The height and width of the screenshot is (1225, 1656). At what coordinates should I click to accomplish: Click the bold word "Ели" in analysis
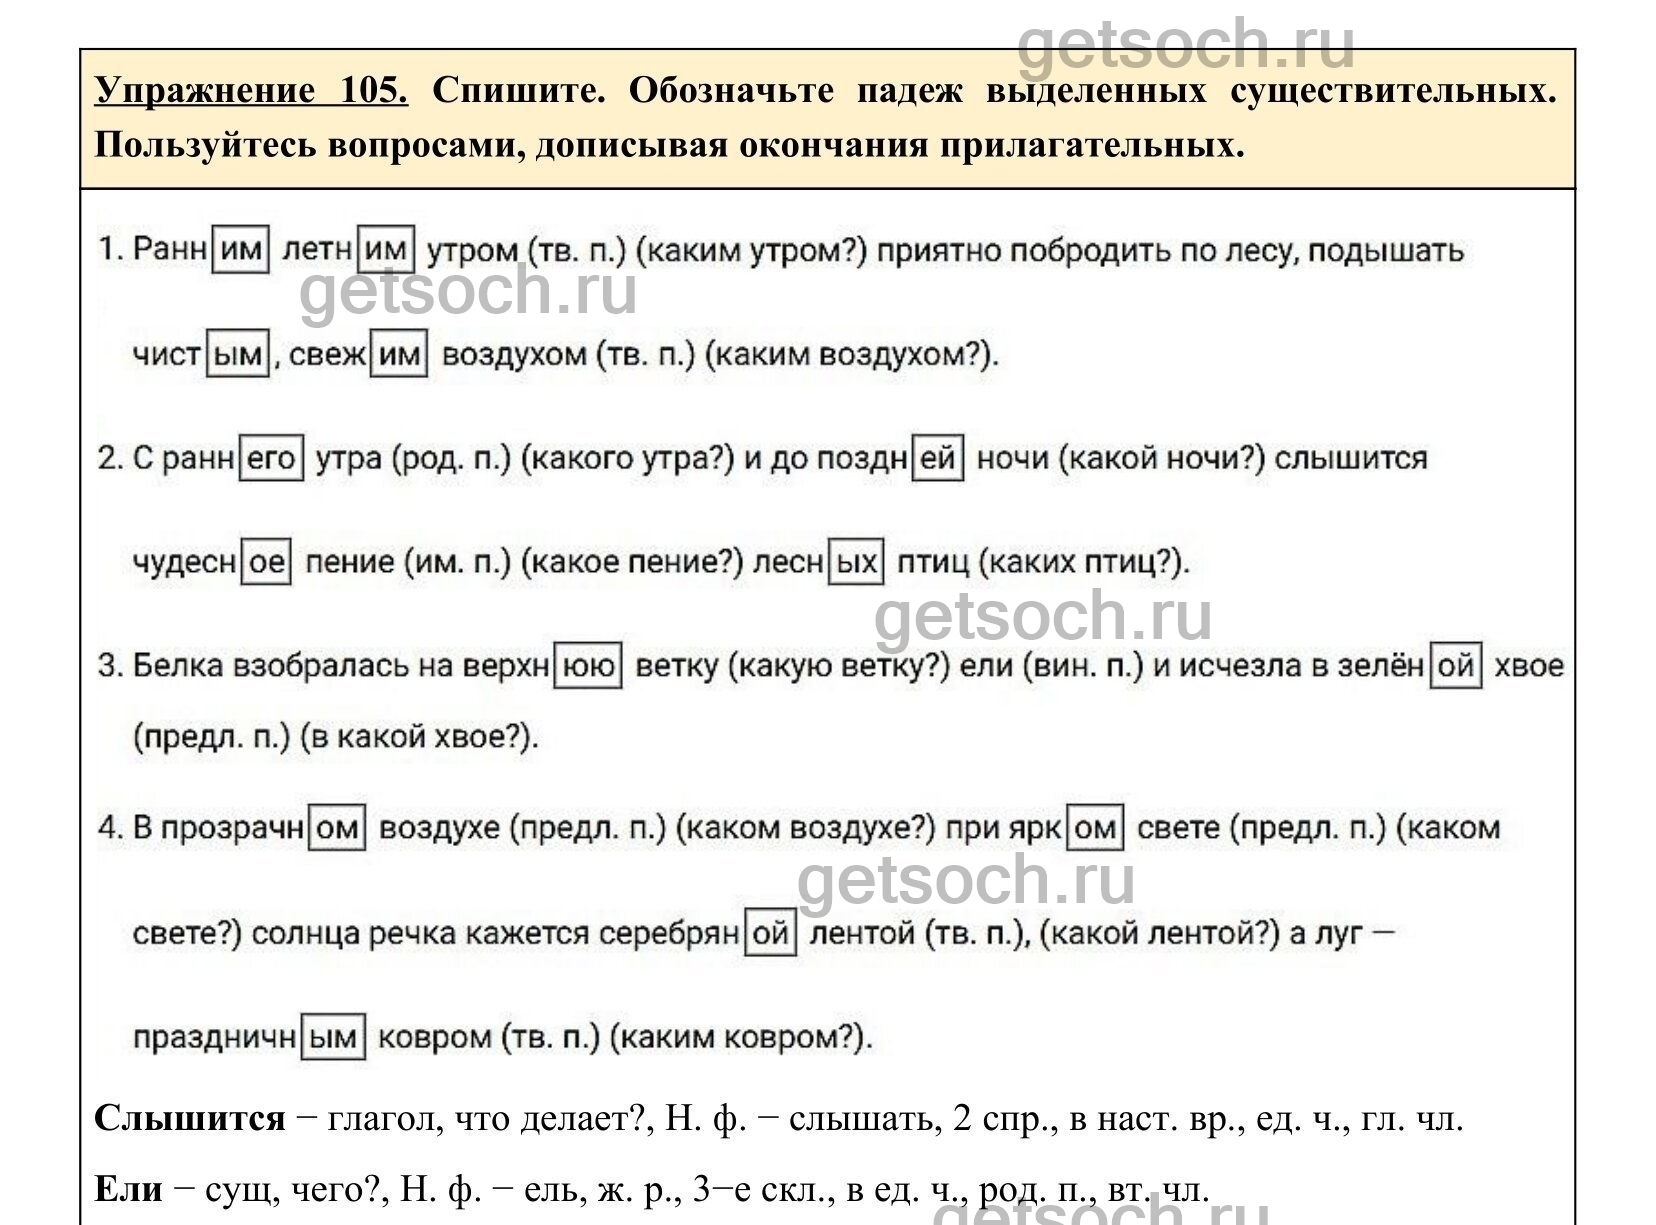point(128,1189)
